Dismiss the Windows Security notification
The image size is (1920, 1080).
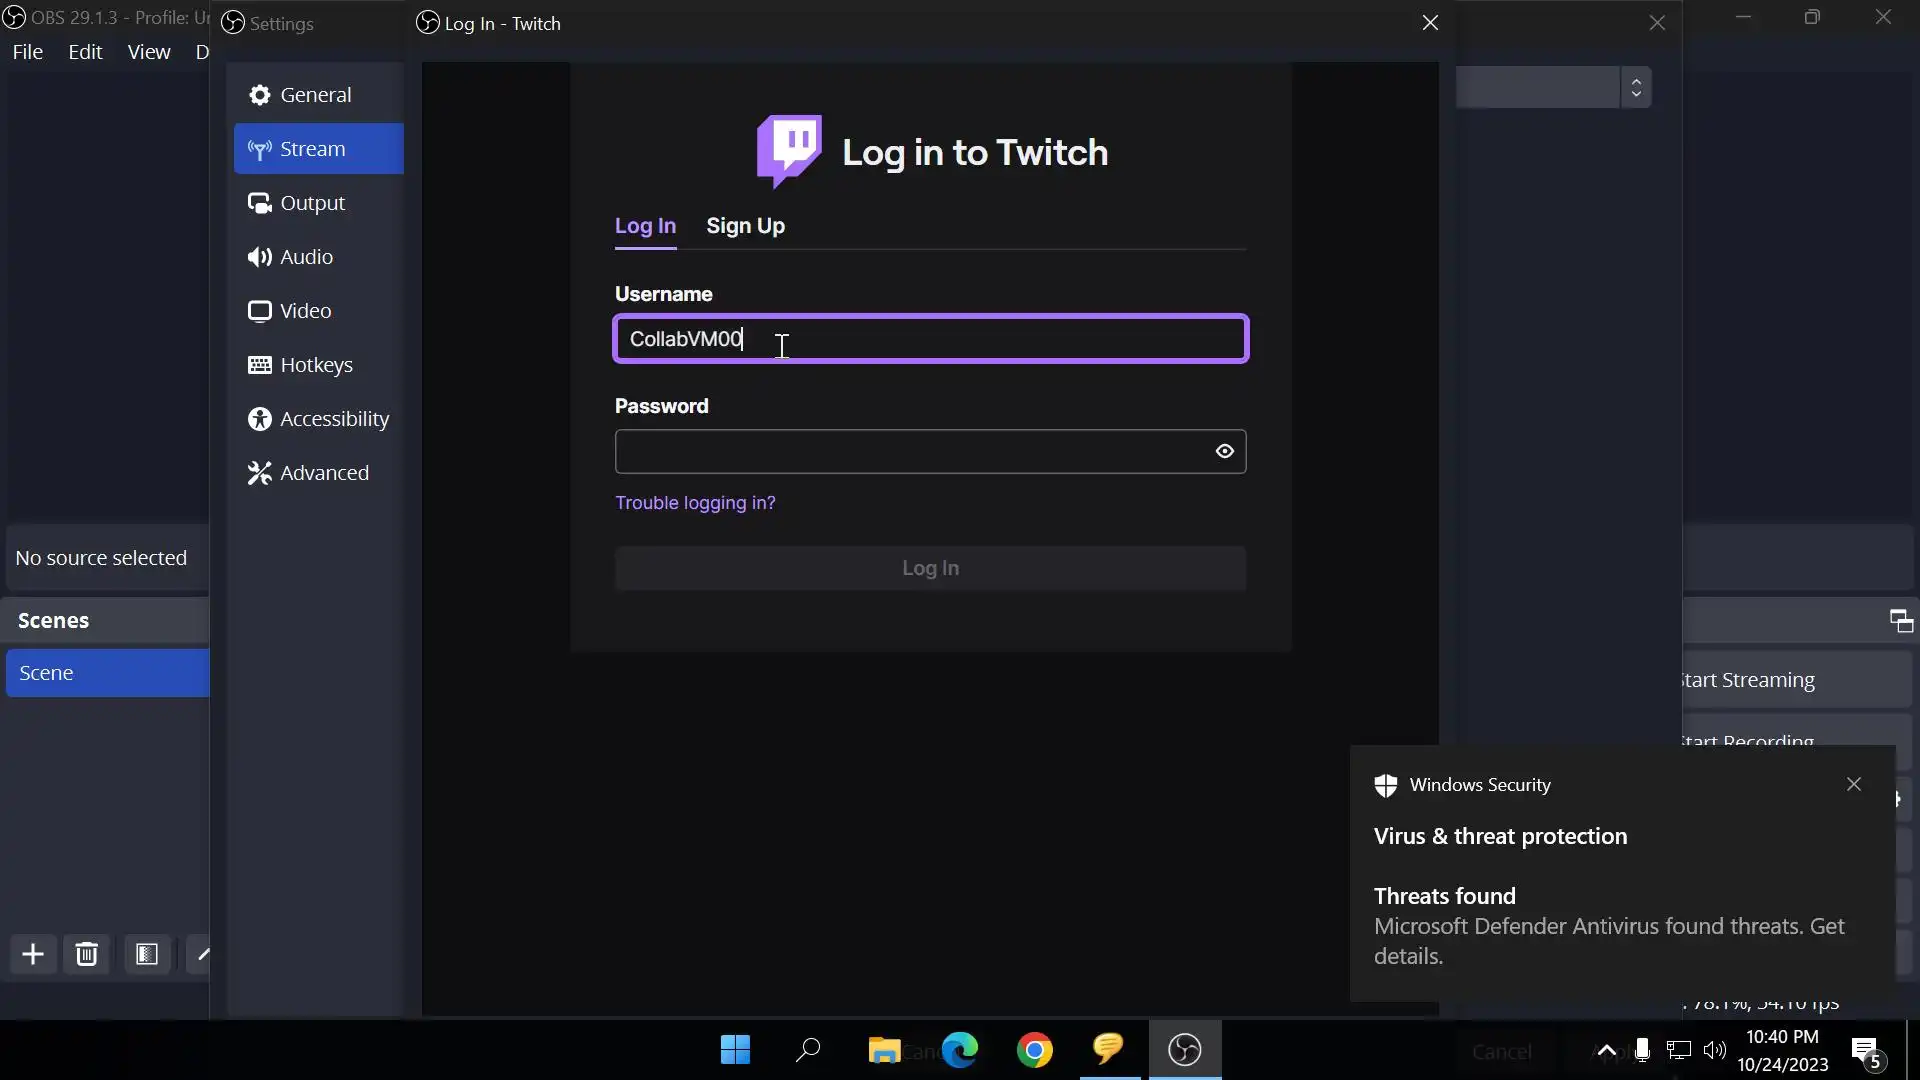pos(1853,785)
